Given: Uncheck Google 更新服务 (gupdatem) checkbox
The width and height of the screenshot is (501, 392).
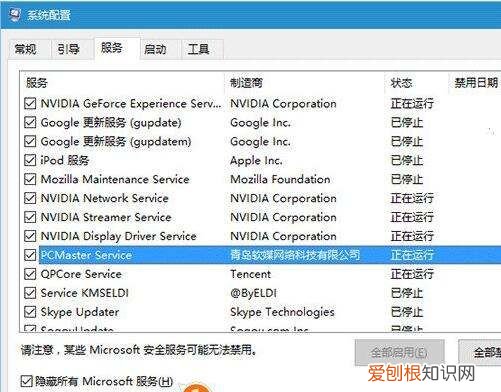Looking at the screenshot, I should coord(30,141).
